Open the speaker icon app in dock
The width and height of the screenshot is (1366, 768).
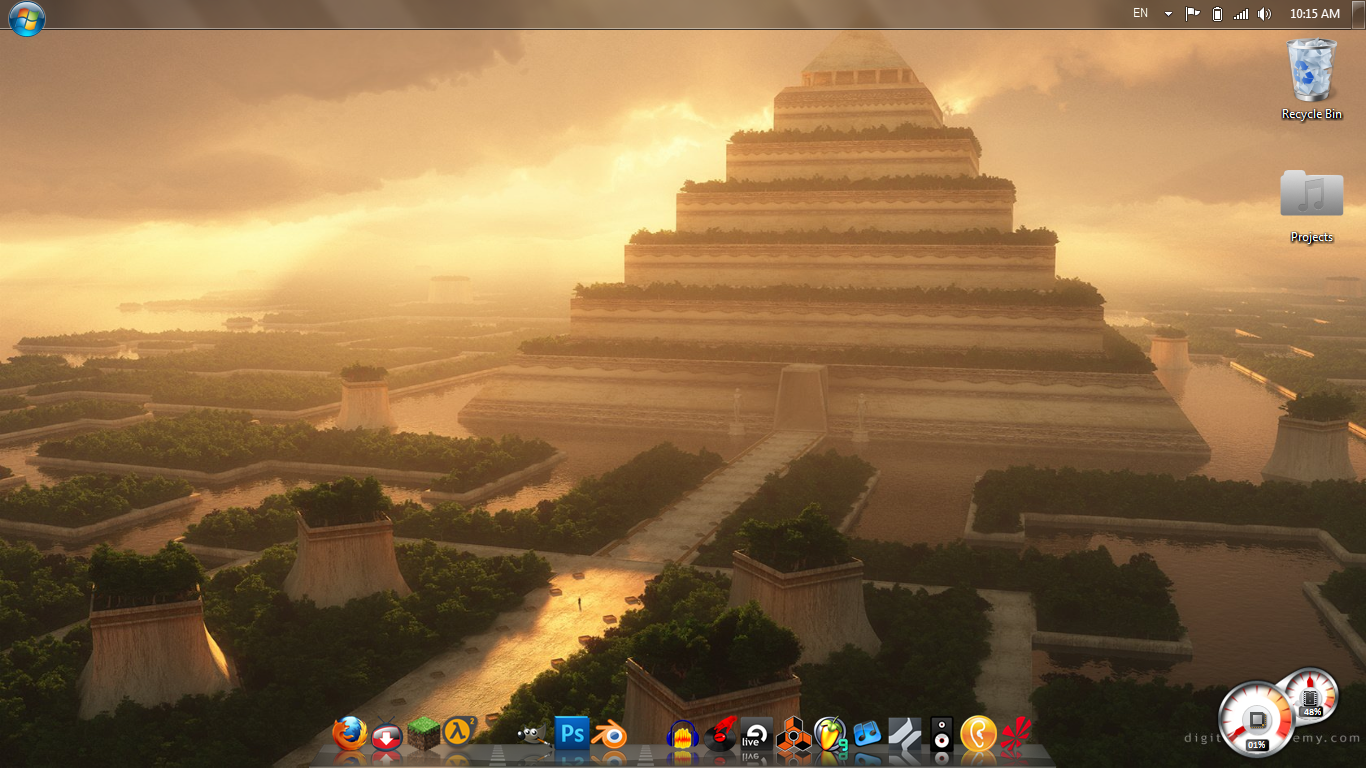(941, 735)
